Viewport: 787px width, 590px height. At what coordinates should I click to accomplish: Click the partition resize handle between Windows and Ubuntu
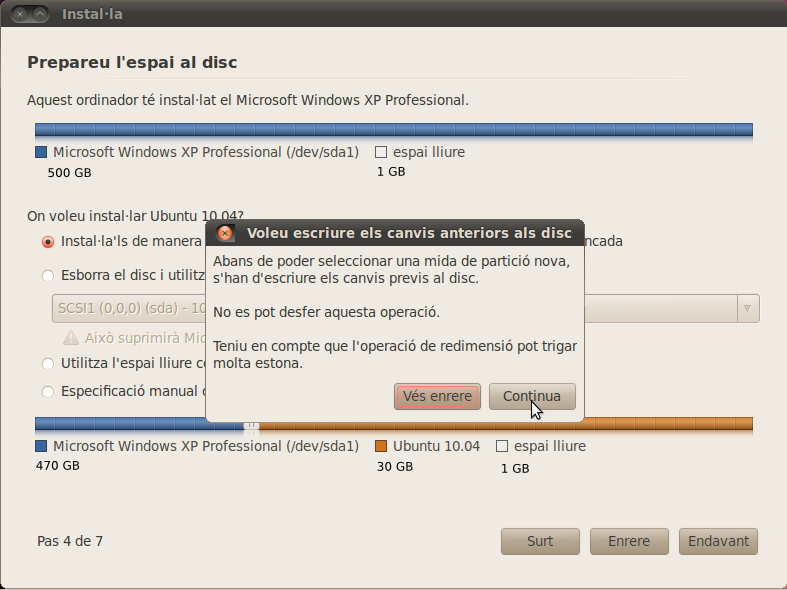coord(251,426)
